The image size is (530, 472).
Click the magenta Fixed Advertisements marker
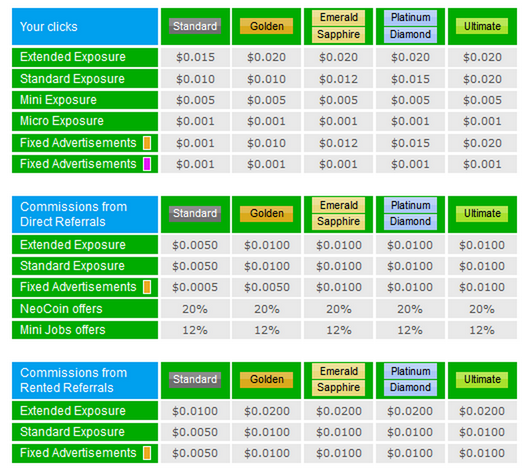pyautogui.click(x=147, y=164)
